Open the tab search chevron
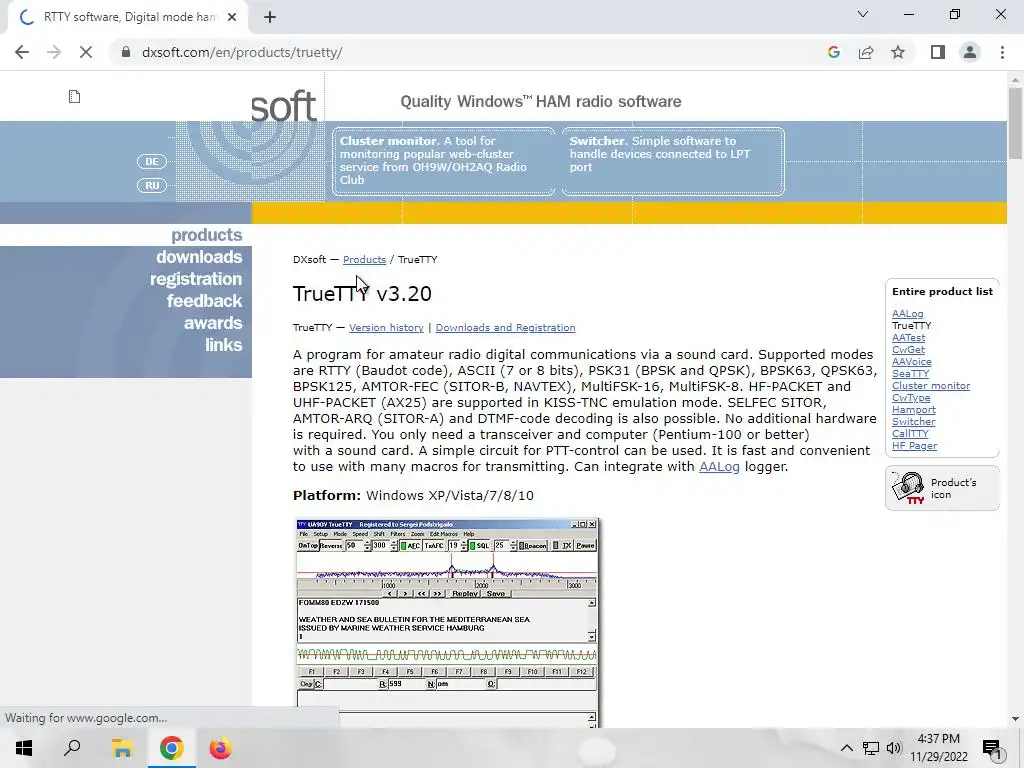The image size is (1024, 768). point(863,14)
